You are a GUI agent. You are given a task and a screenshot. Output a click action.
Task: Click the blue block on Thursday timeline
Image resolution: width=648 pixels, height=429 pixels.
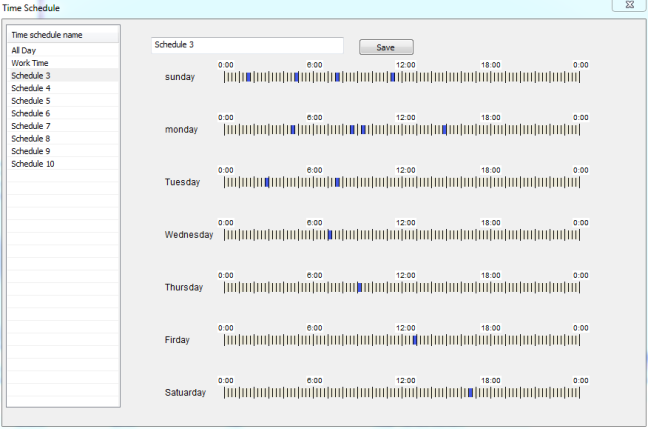tap(359, 287)
